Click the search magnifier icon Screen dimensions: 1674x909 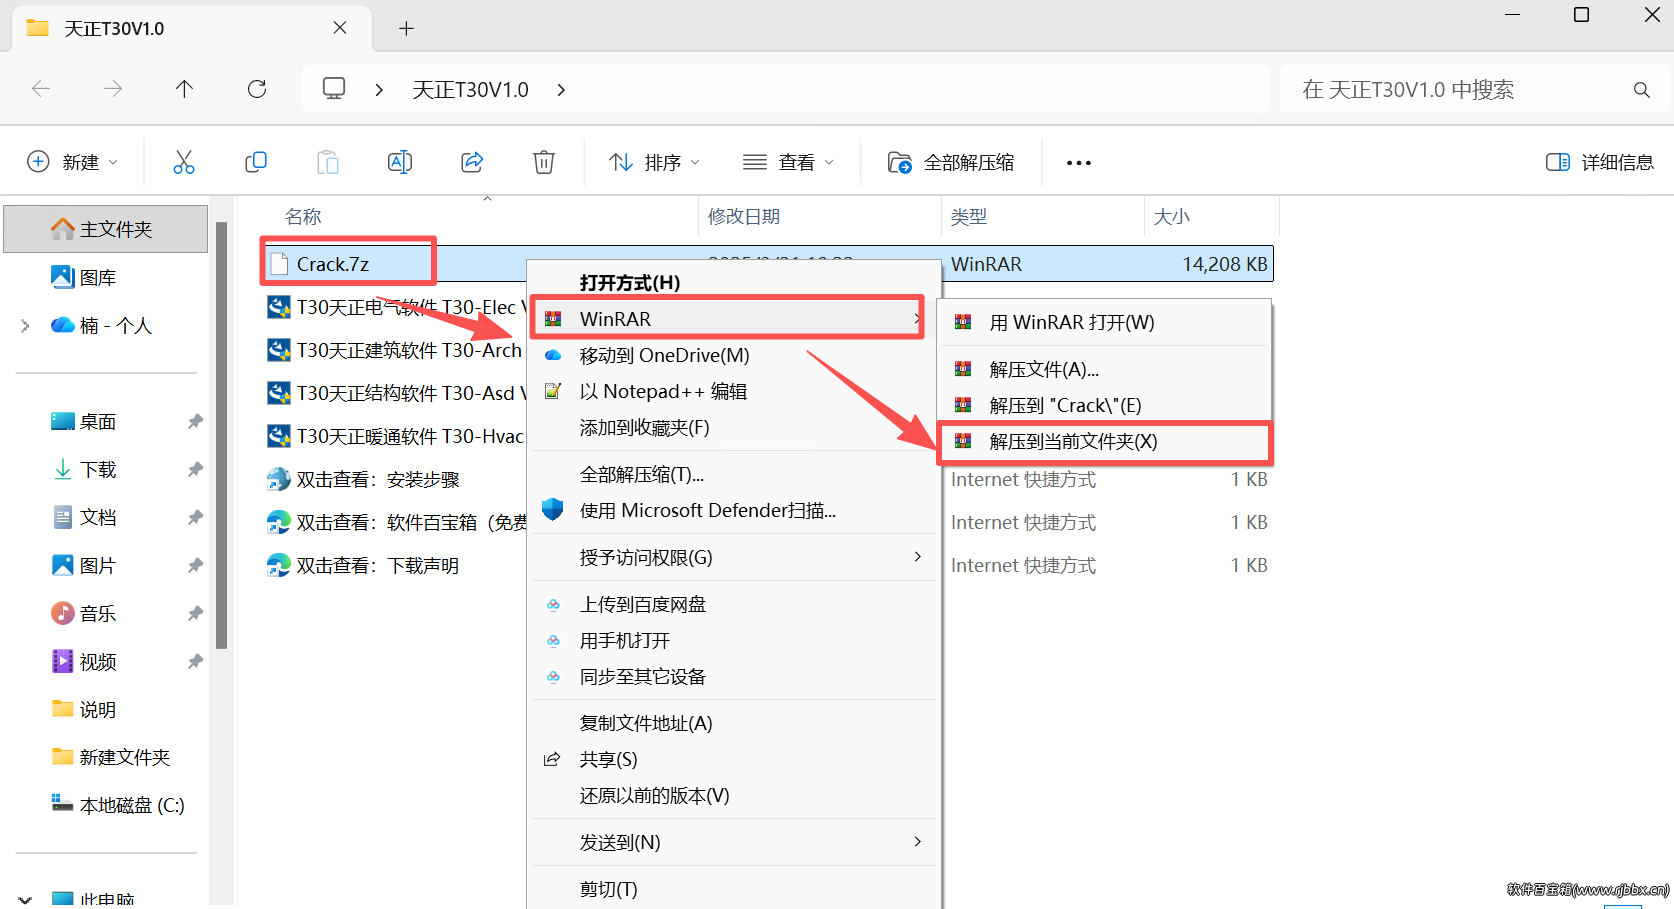click(x=1641, y=90)
